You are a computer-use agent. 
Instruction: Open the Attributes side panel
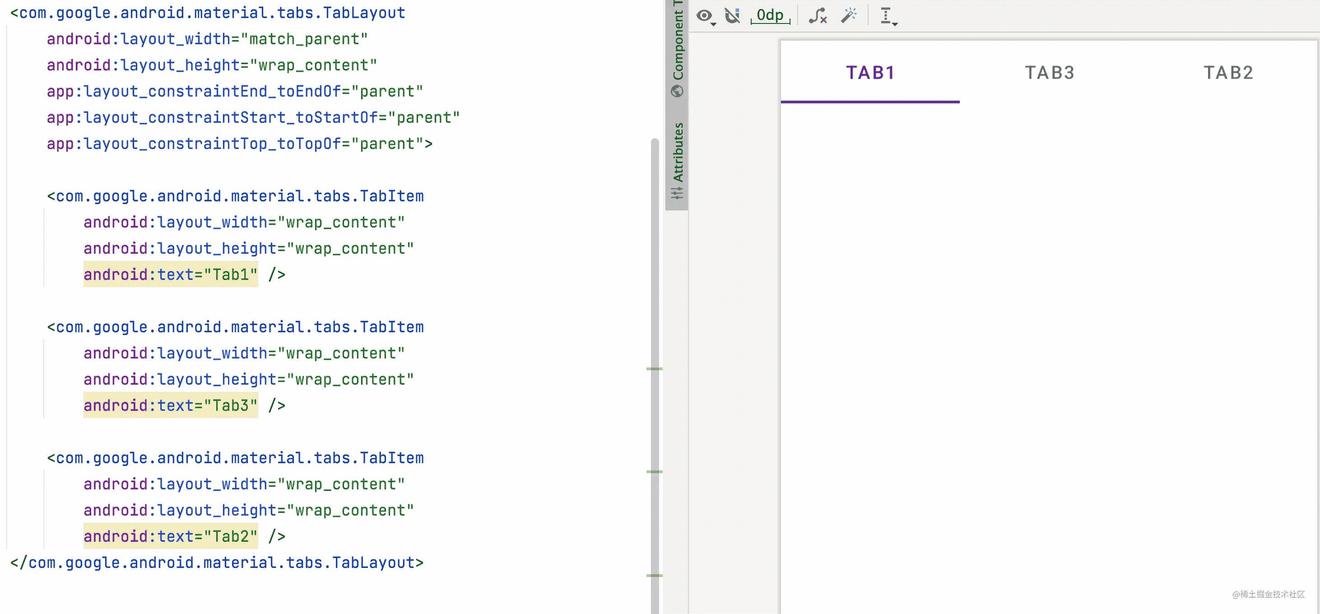[678, 152]
